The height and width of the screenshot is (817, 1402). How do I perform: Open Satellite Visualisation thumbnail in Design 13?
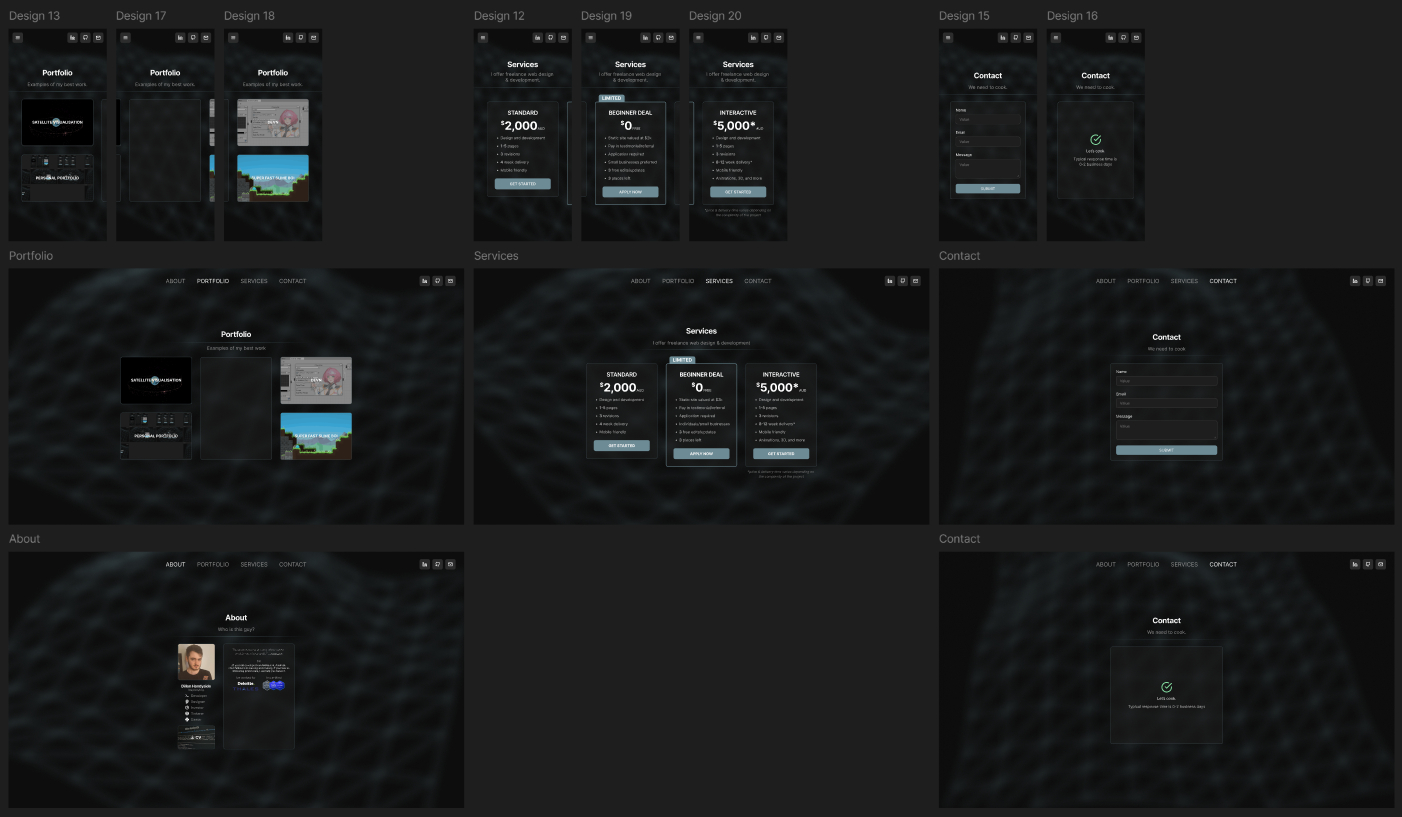(57, 122)
